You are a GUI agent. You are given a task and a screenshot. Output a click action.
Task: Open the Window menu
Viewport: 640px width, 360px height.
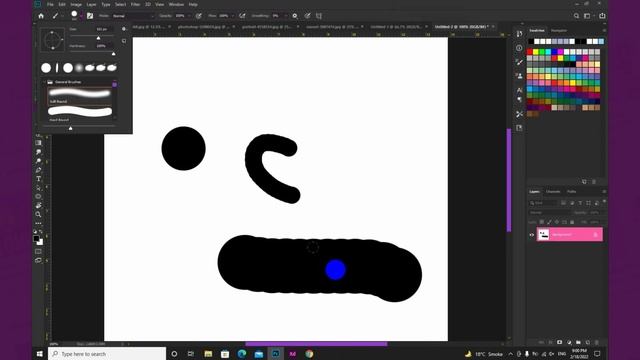[176, 4]
